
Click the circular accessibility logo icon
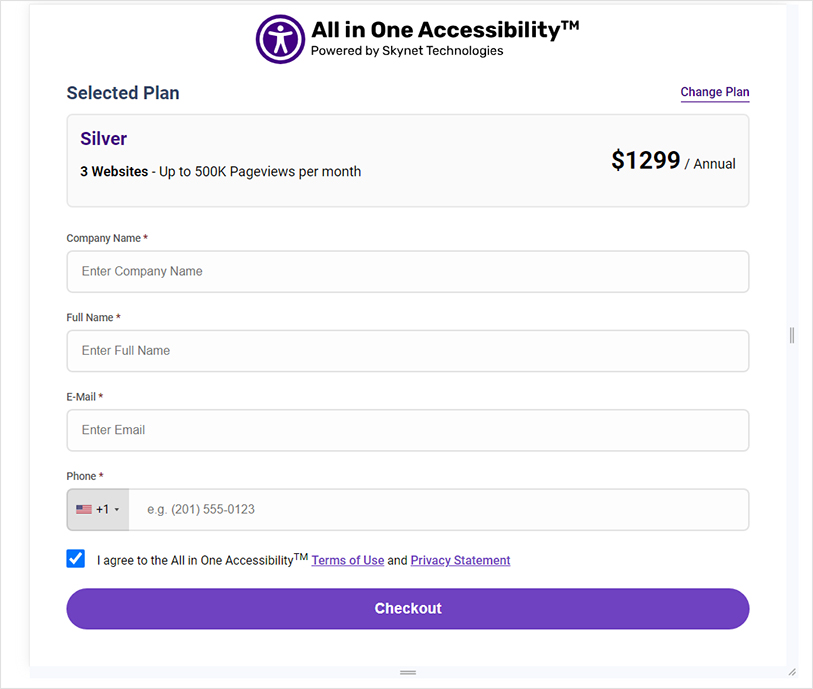[280, 39]
